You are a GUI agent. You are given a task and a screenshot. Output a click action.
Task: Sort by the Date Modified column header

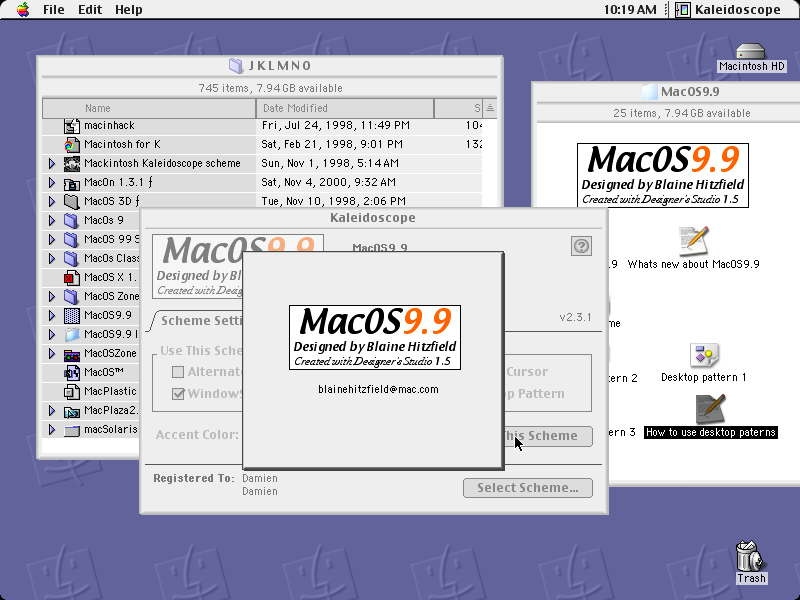click(345, 108)
